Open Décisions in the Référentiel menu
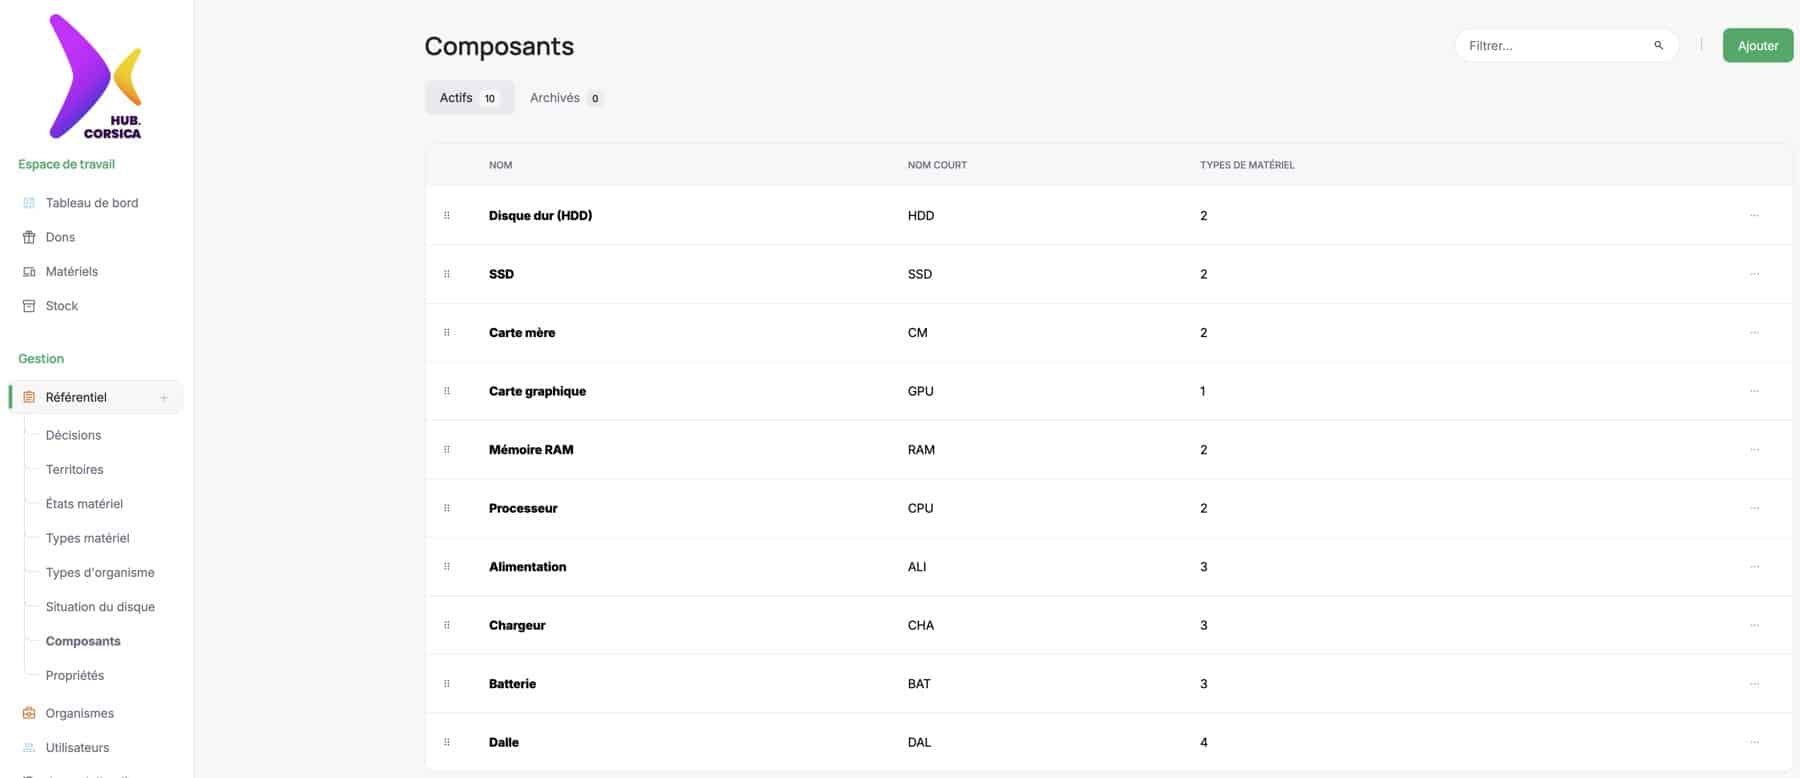Image resolution: width=1800 pixels, height=778 pixels. [x=73, y=435]
